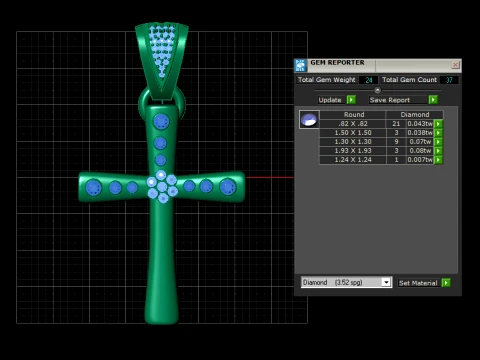Click the count cell showing 9

(x=396, y=142)
